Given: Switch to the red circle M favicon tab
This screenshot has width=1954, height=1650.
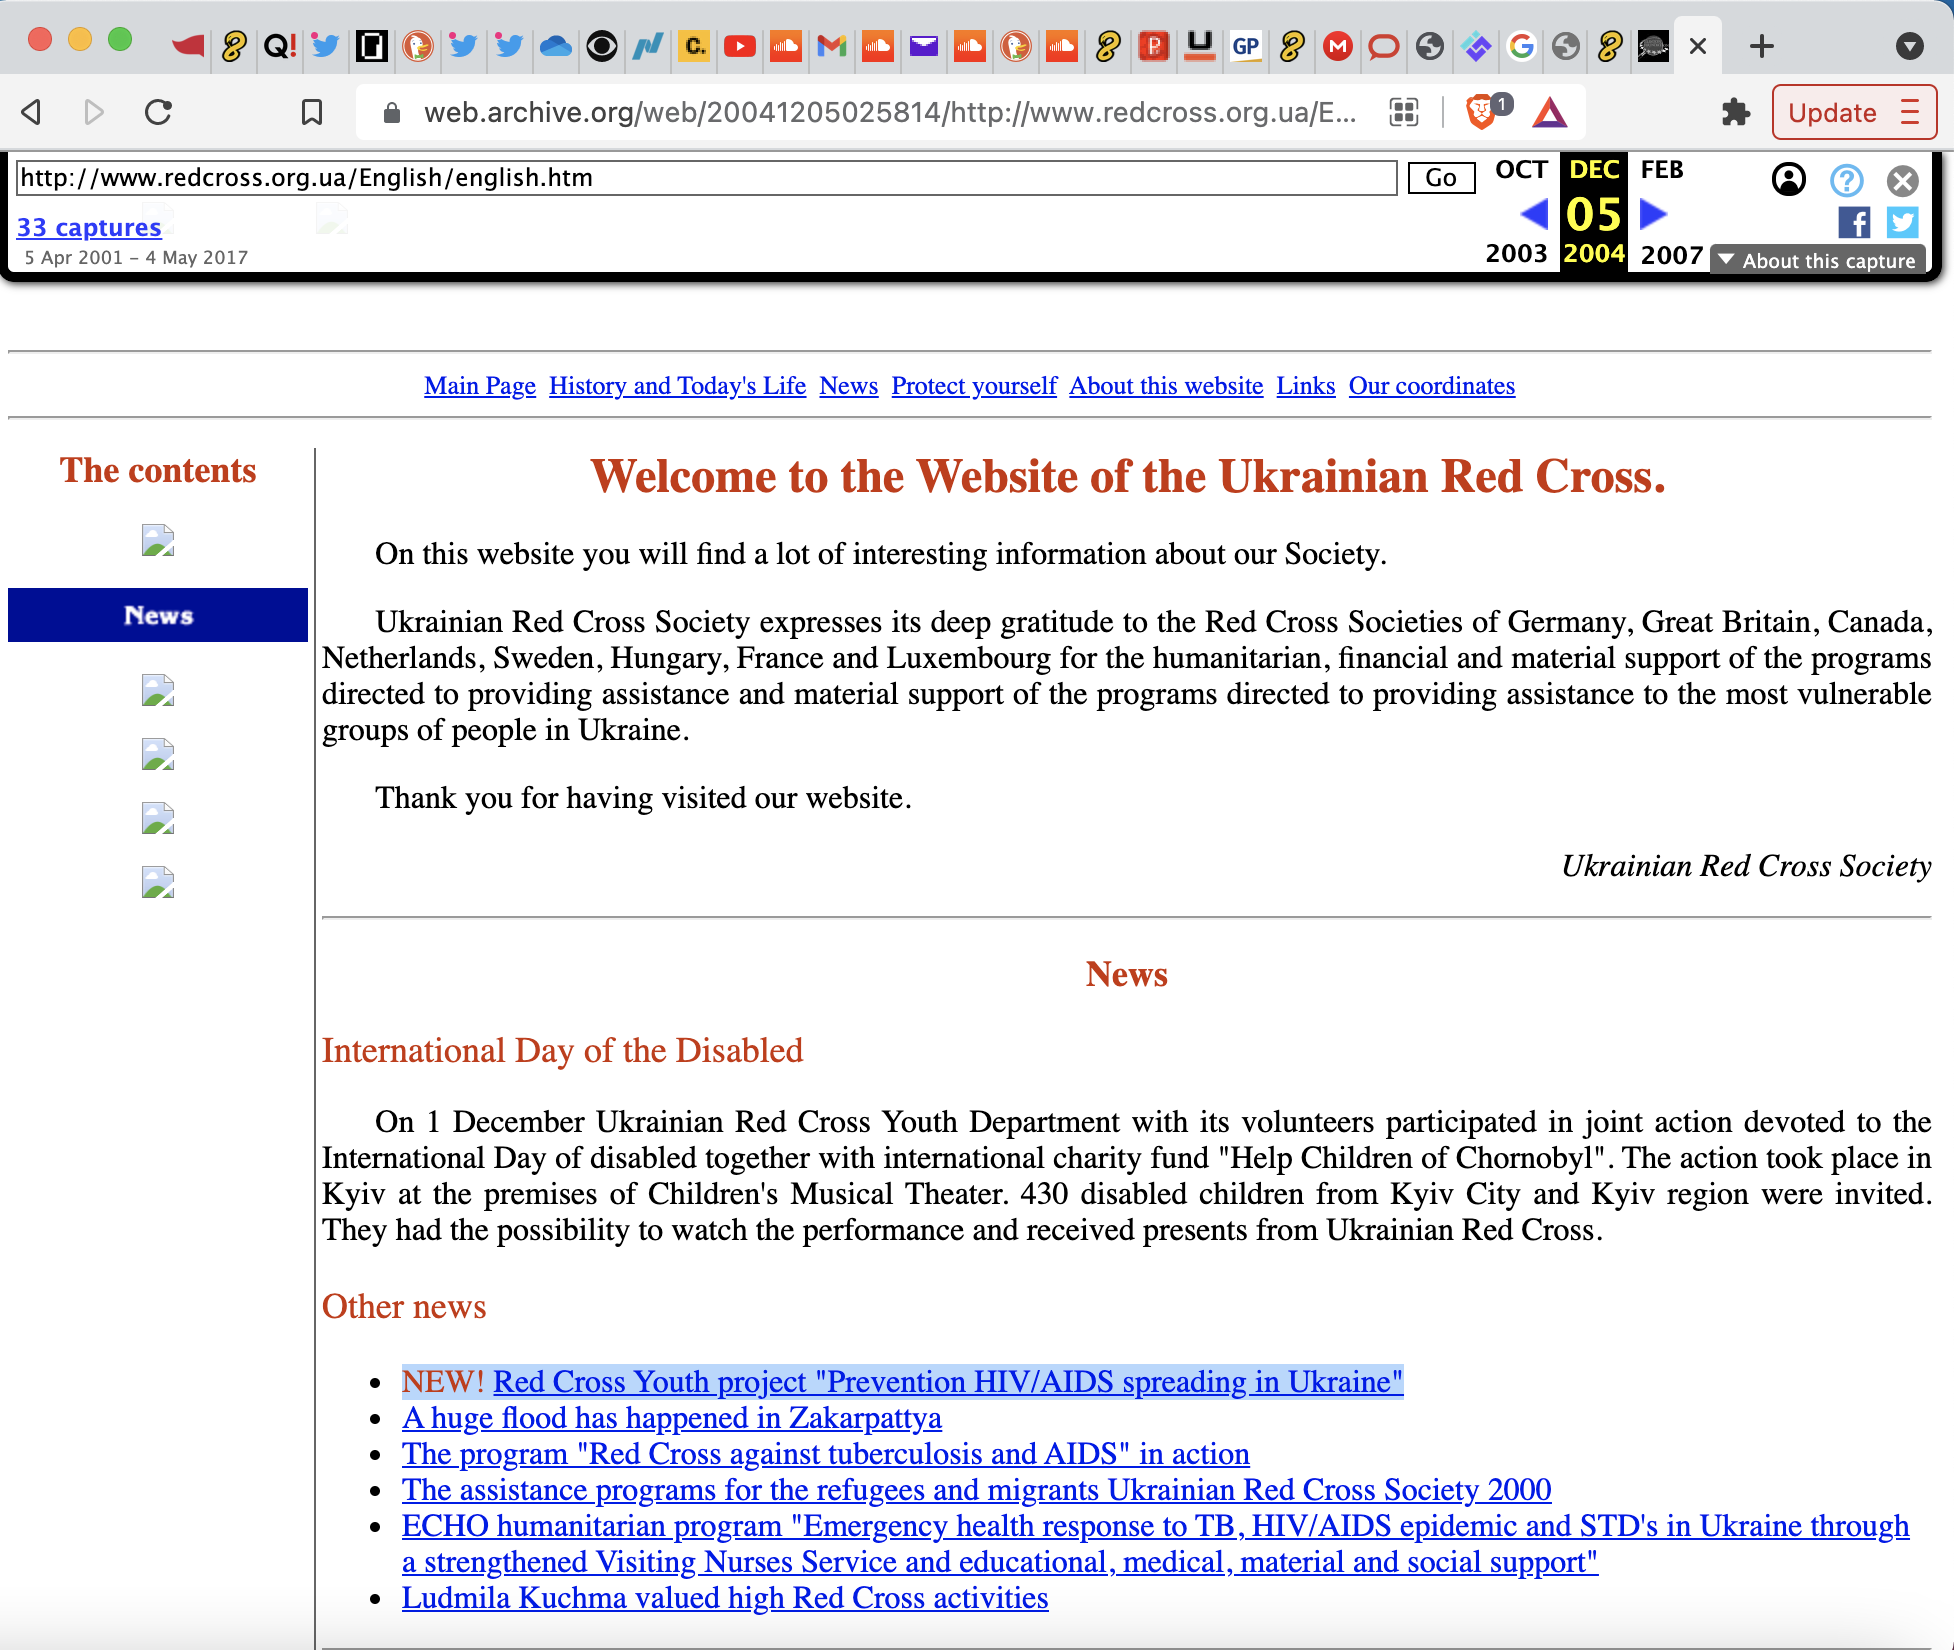Looking at the screenshot, I should tap(1338, 46).
